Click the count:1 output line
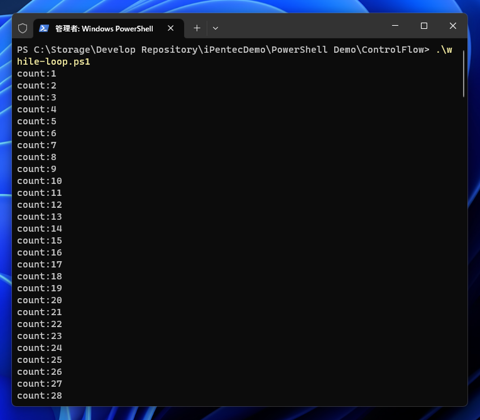 coord(37,74)
